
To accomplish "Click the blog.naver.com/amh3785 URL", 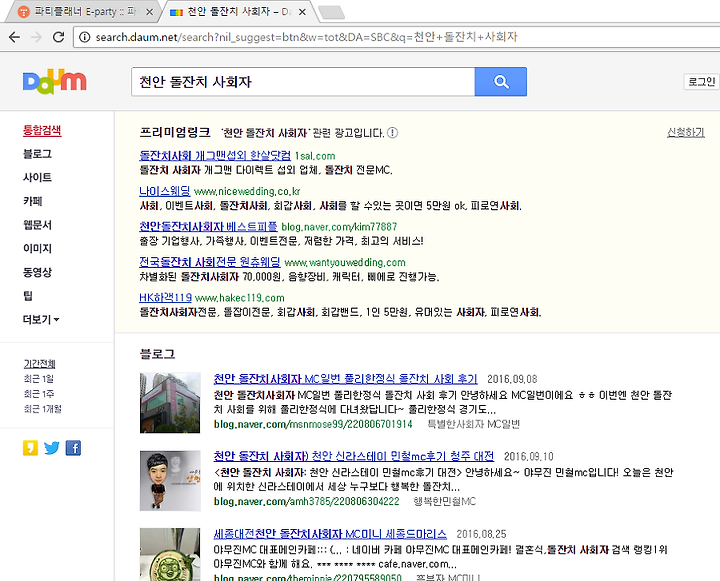I will tap(306, 501).
